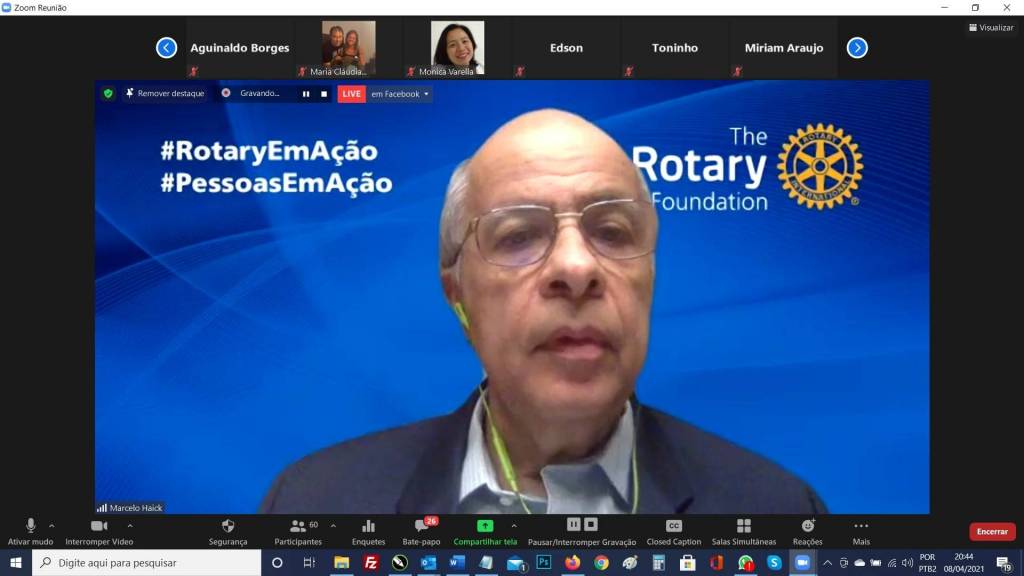Click Remover destaque button
Screen dimensions: 1024x576
[165, 94]
